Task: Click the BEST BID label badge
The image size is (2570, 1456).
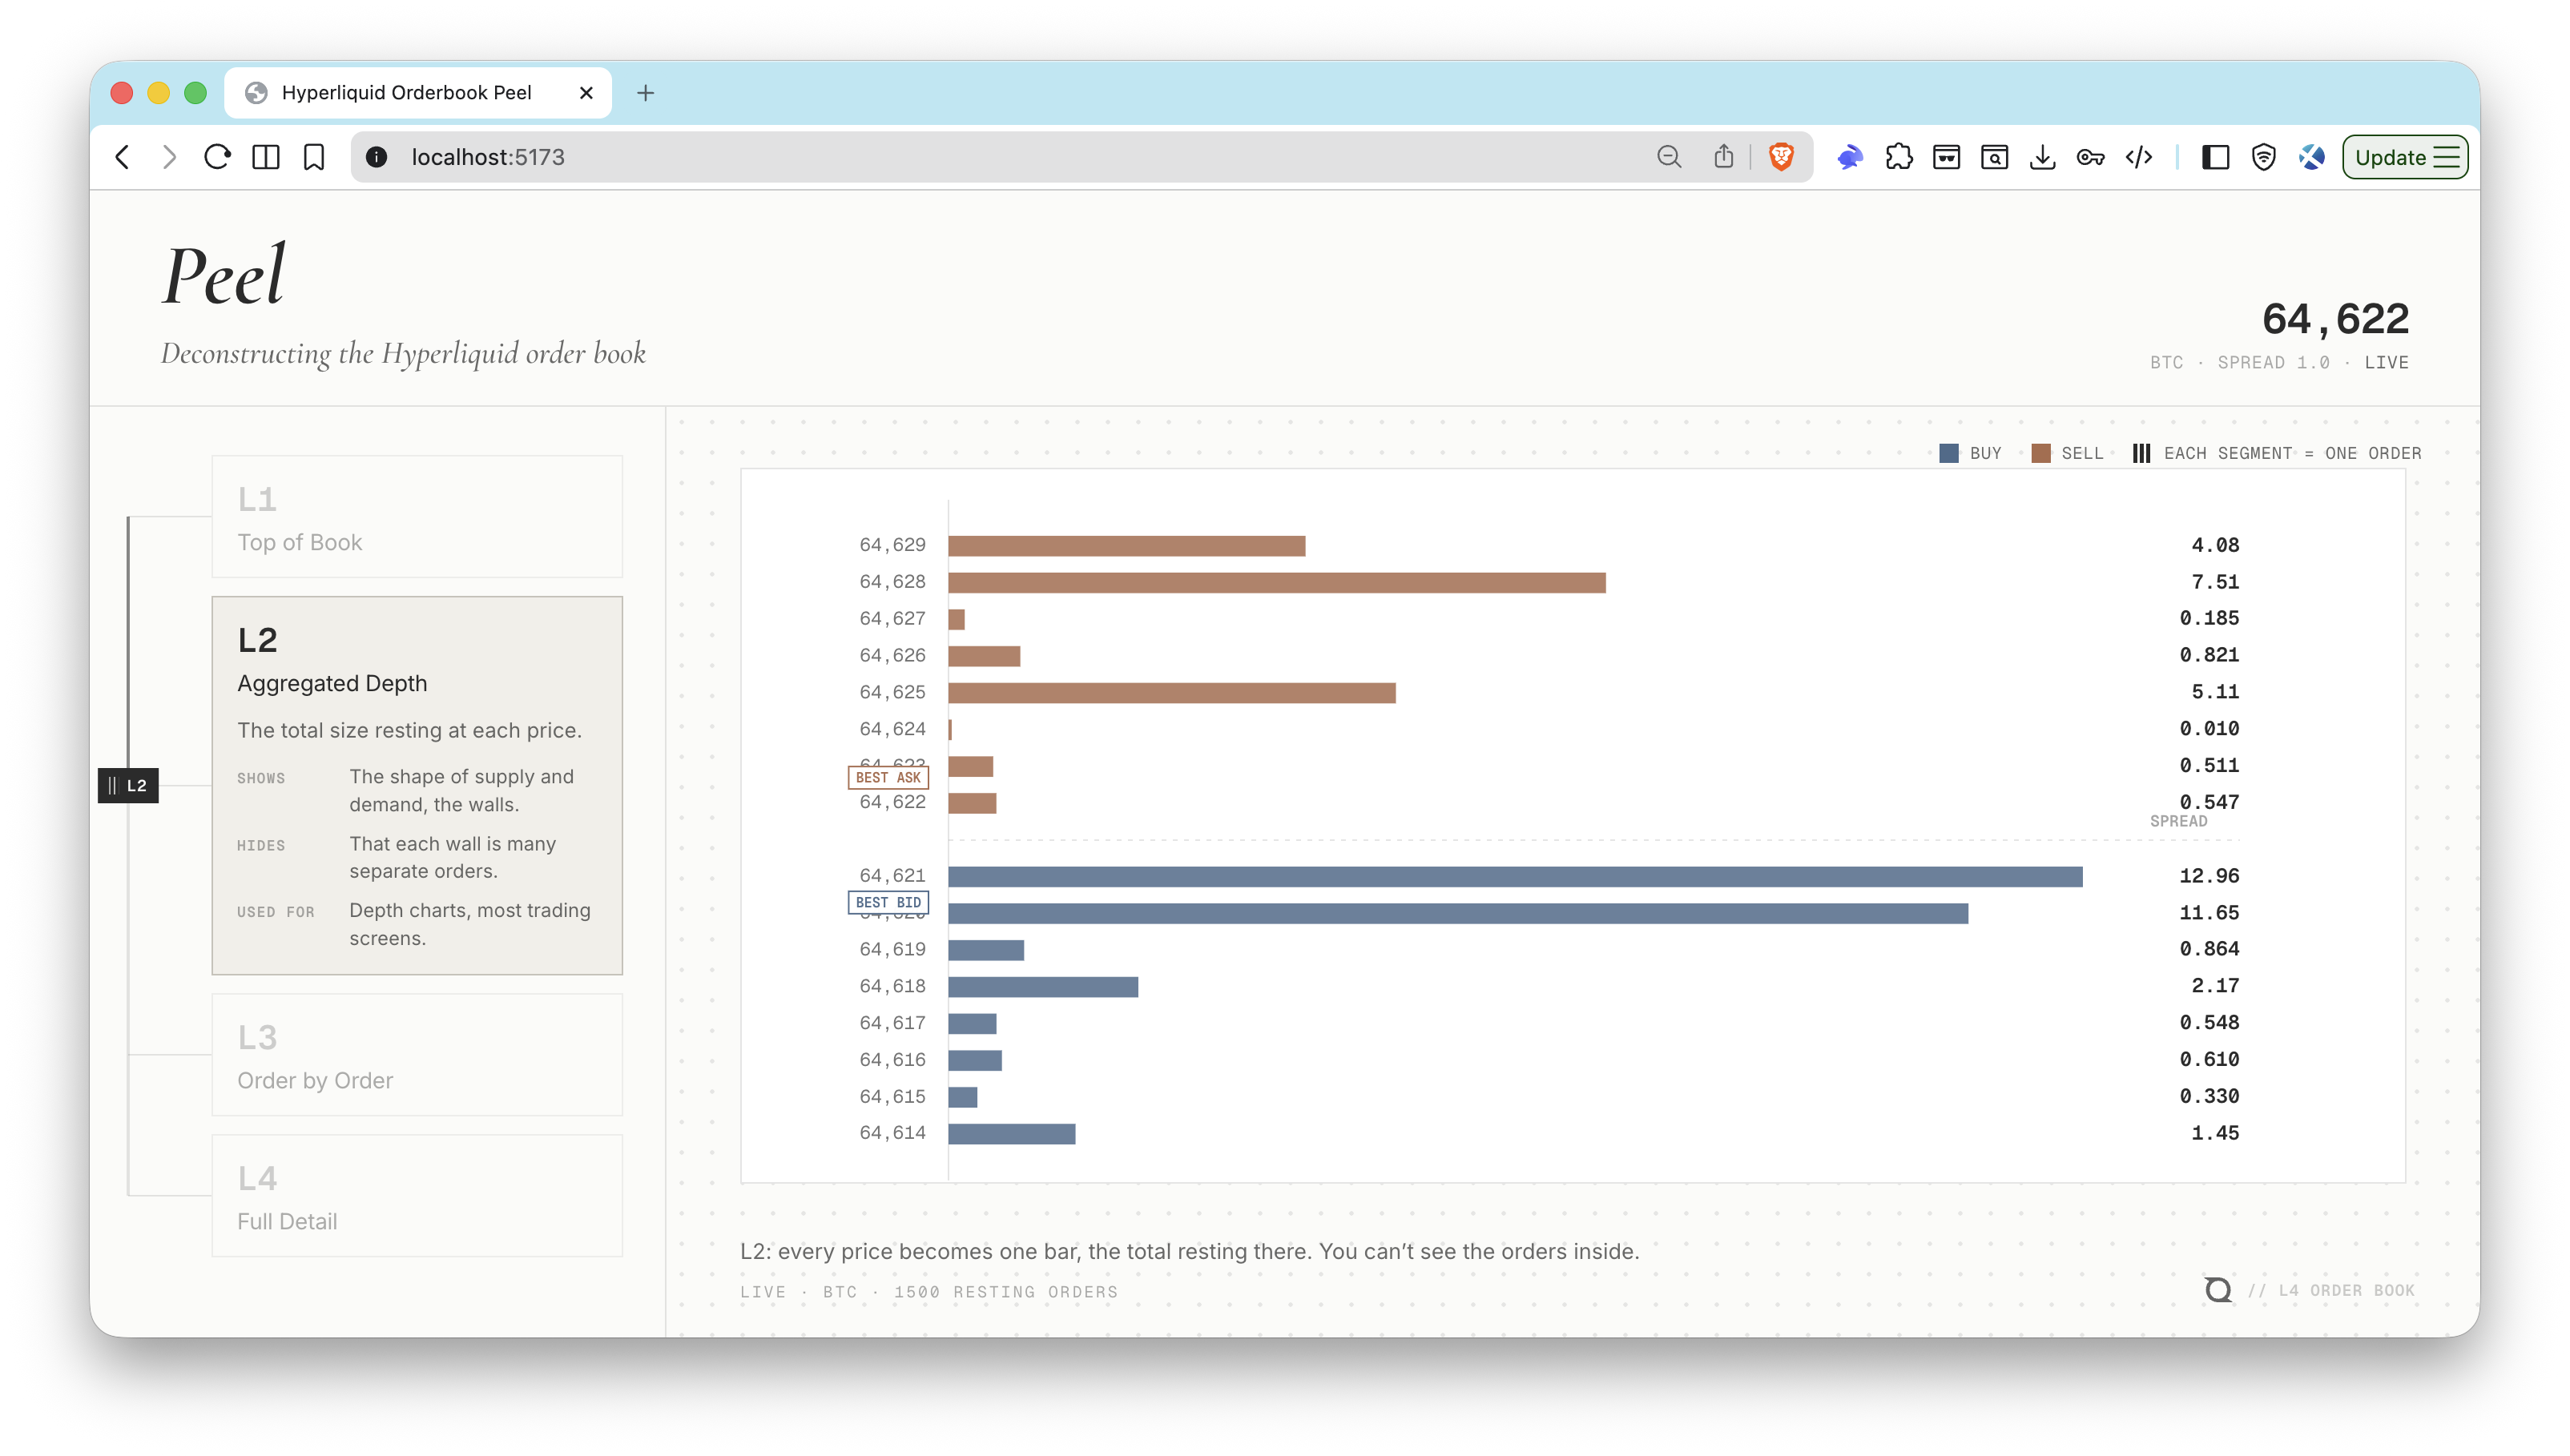Action: (x=888, y=902)
